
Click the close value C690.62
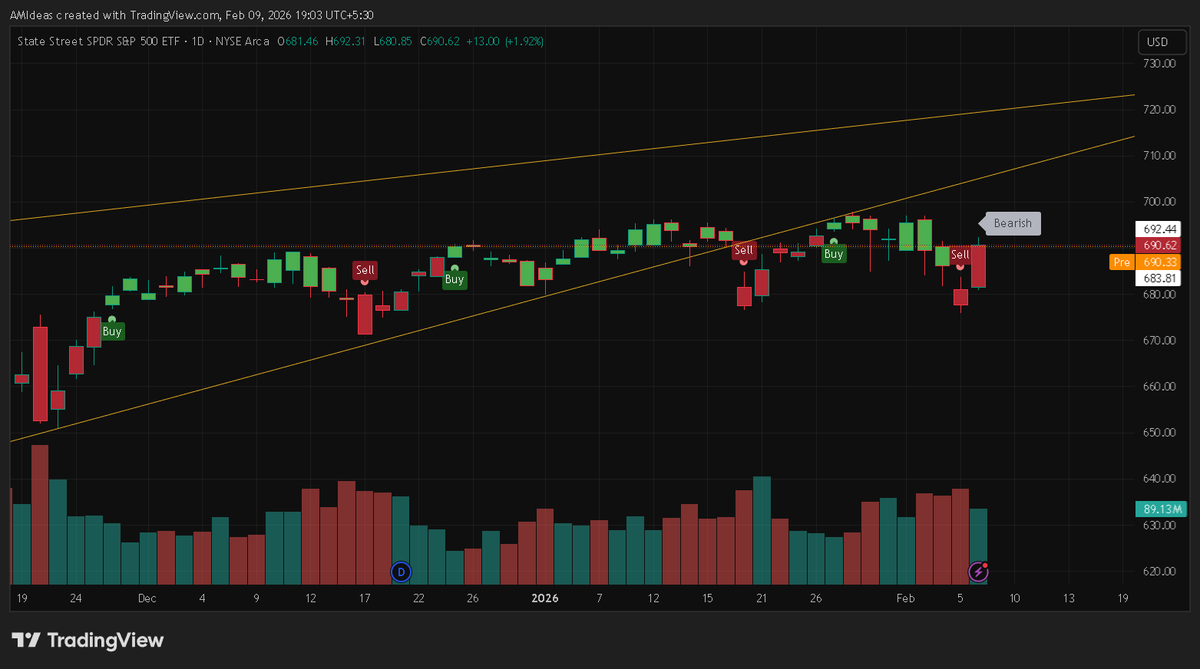coord(439,41)
